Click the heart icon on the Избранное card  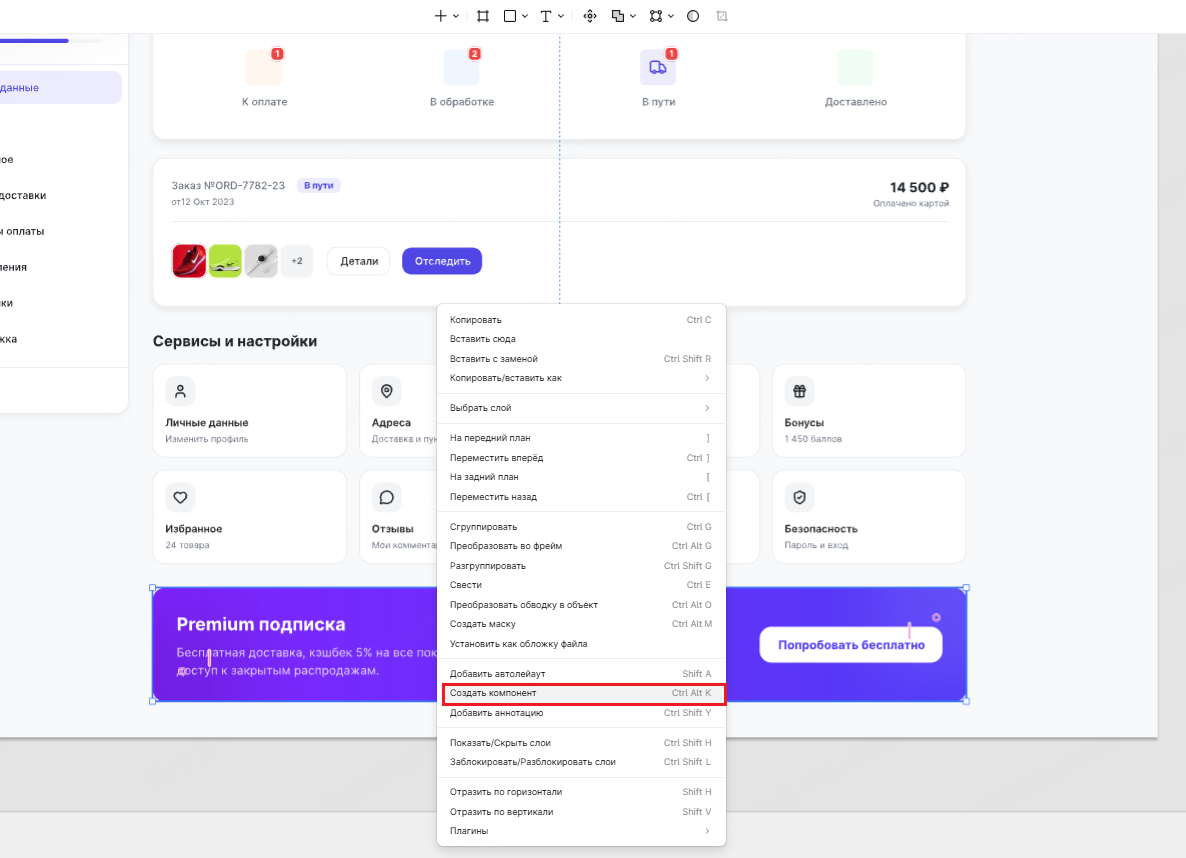point(179,497)
